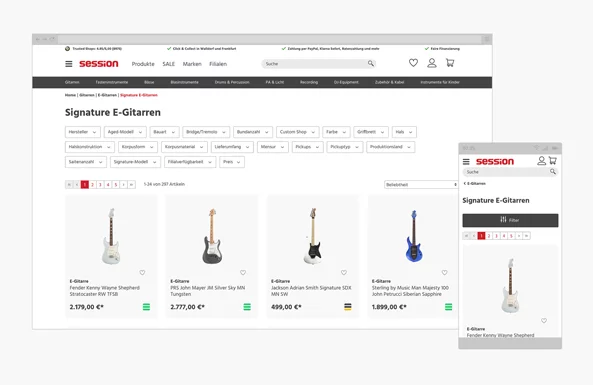Go back to E-Gitarren in mobile view
593x385 pixels.
pyautogui.click(x=475, y=183)
